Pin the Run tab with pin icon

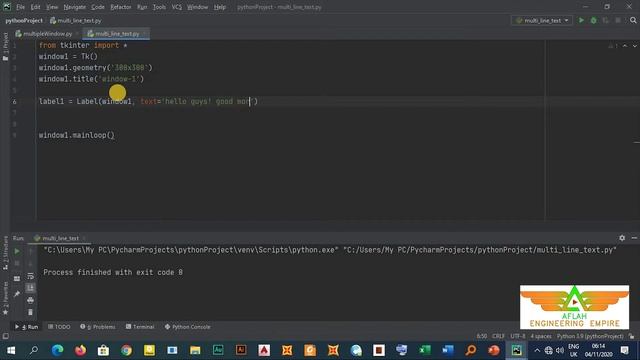[x=17, y=294]
